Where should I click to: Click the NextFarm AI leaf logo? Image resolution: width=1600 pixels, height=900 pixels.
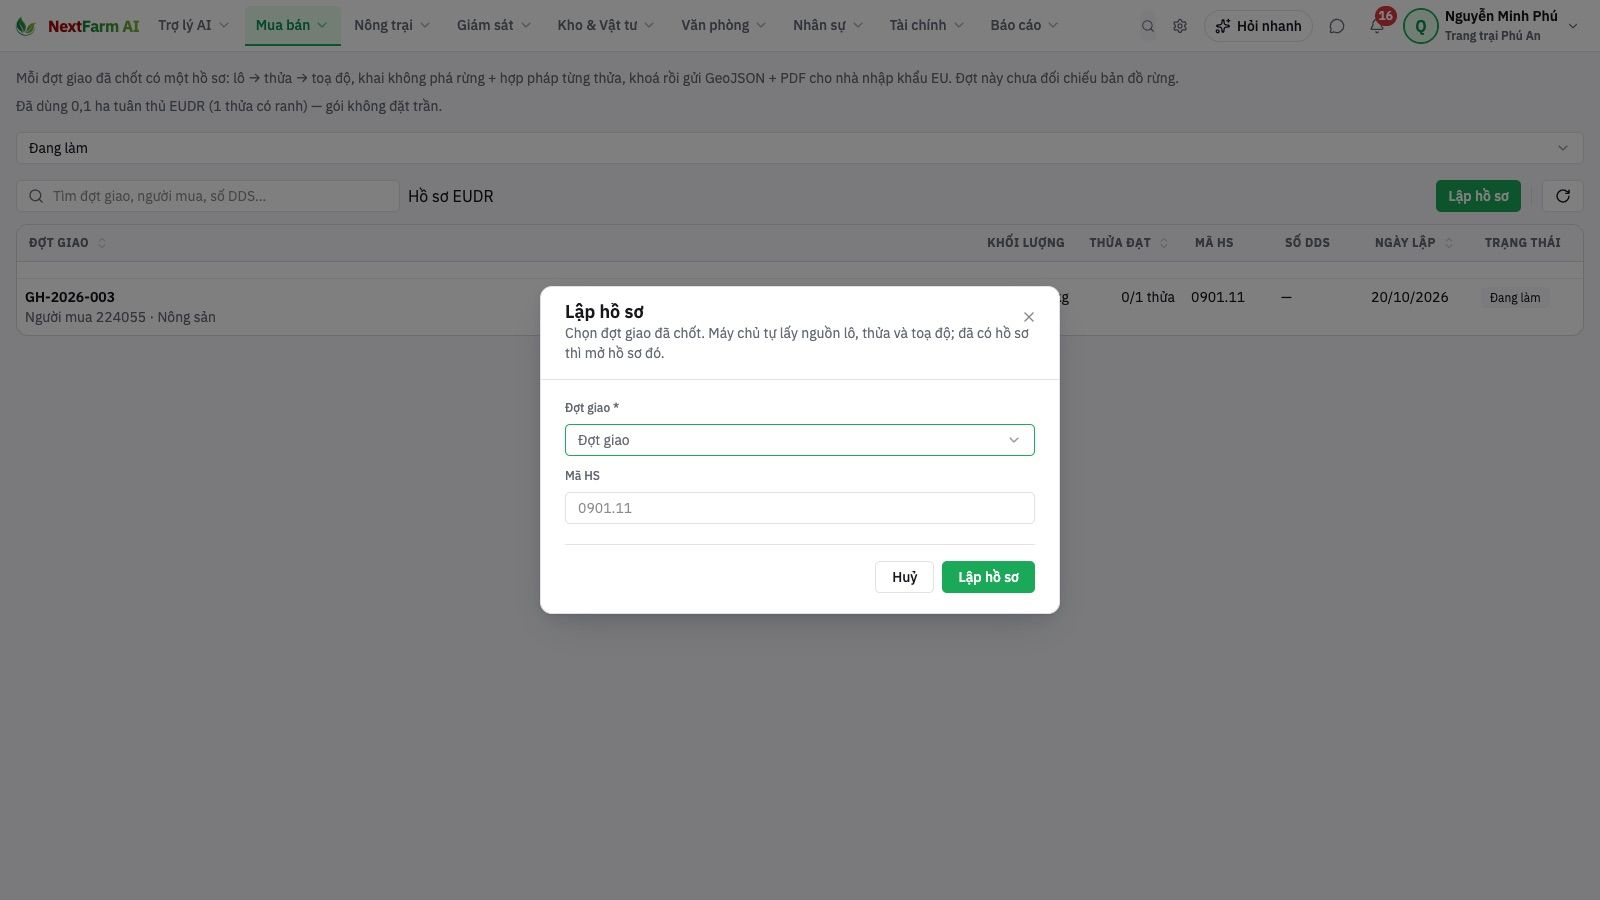tap(26, 26)
